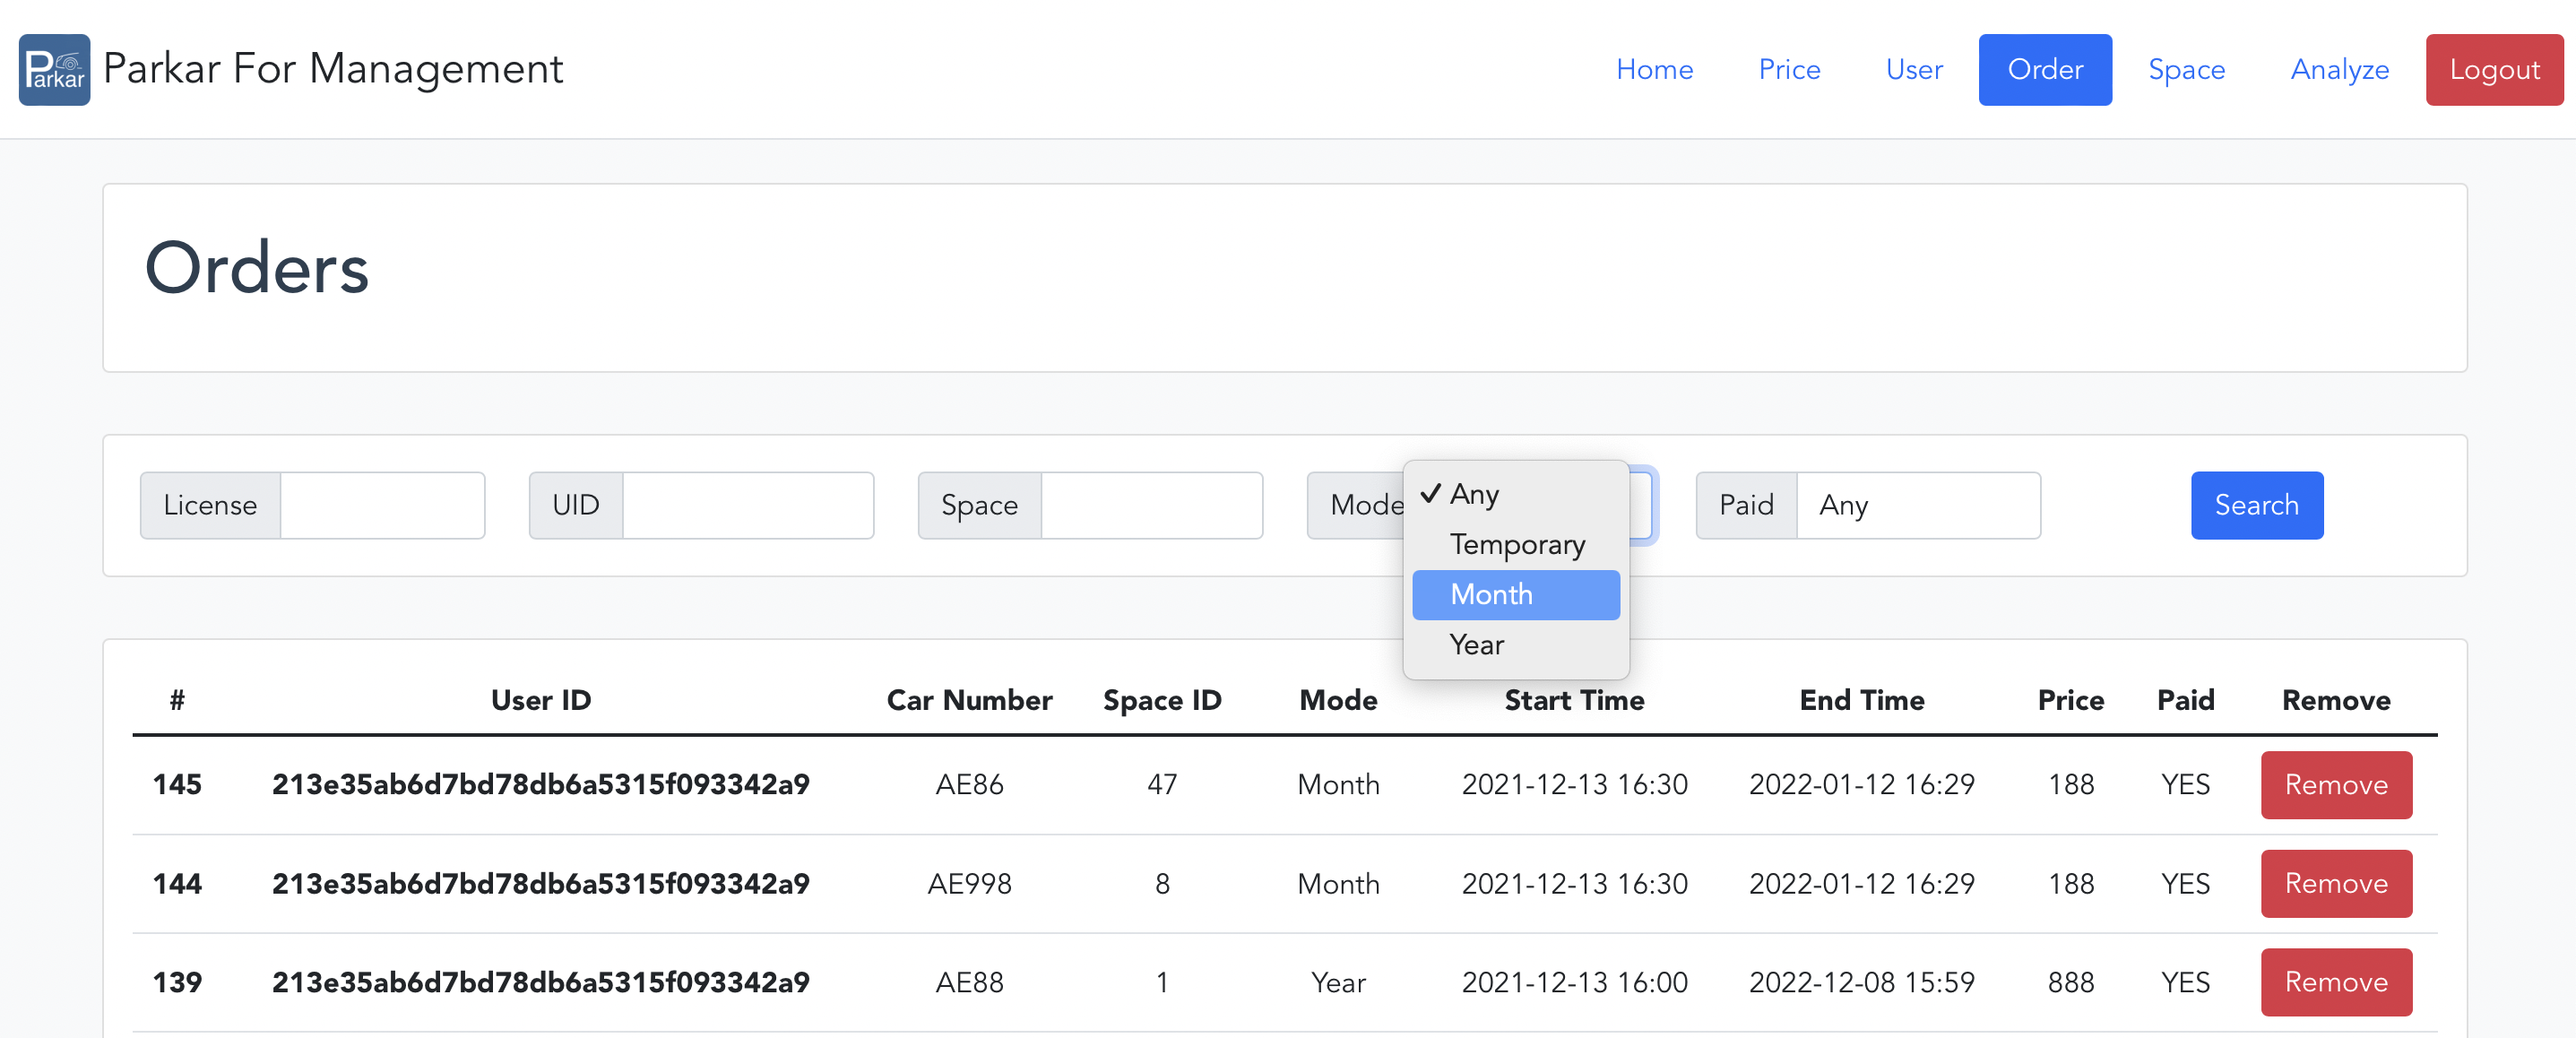Go to the Home page

tap(1653, 69)
